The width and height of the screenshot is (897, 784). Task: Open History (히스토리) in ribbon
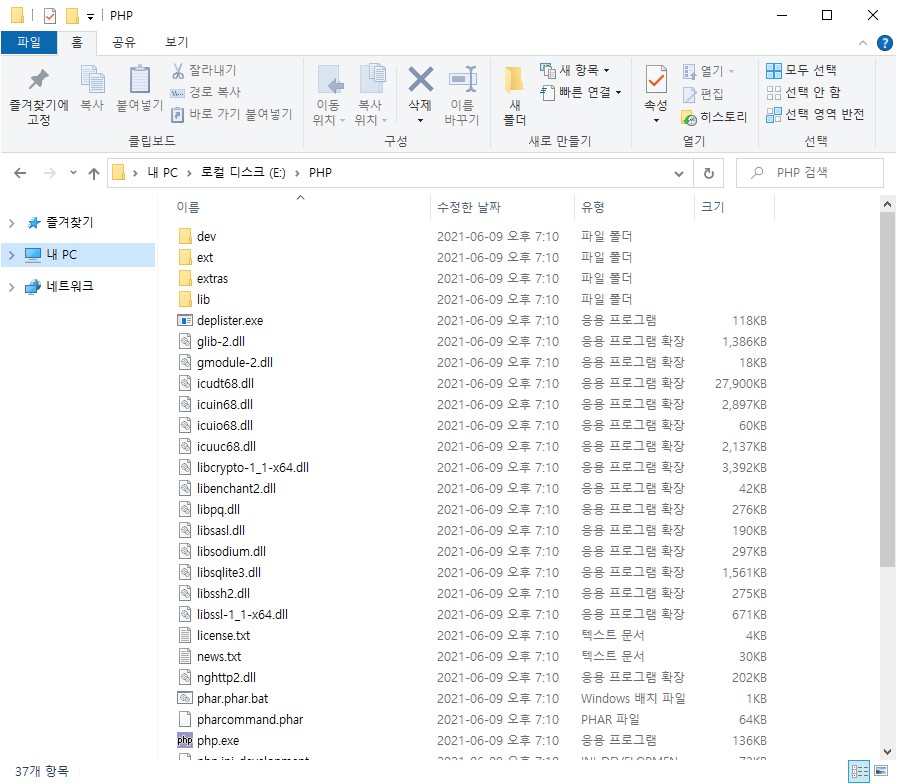[x=715, y=117]
